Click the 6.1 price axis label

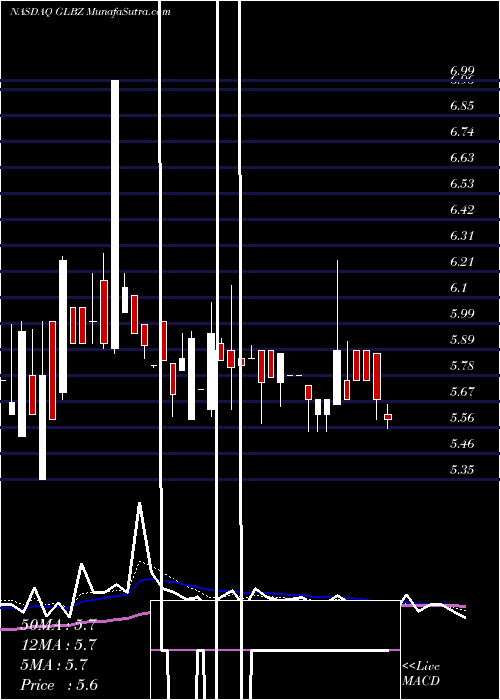[x=459, y=288]
